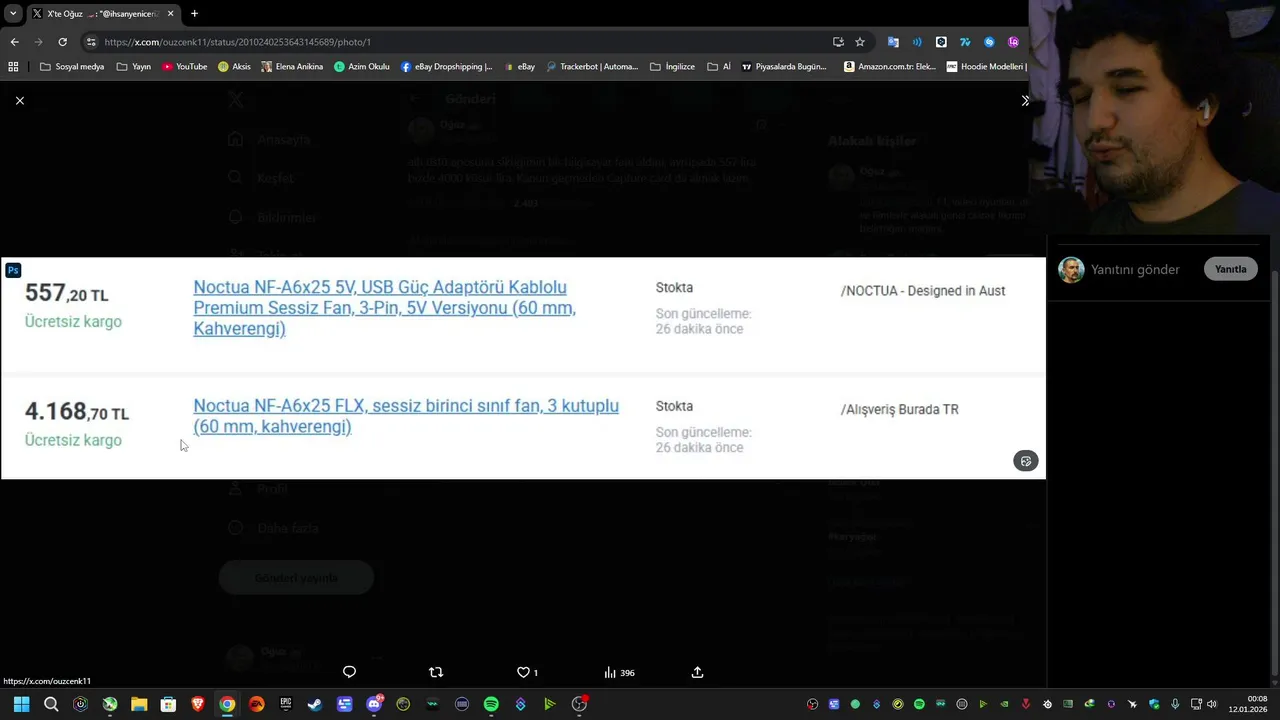Open Spotify from taskbar
This screenshot has height=720, width=1280.
tap(491, 704)
